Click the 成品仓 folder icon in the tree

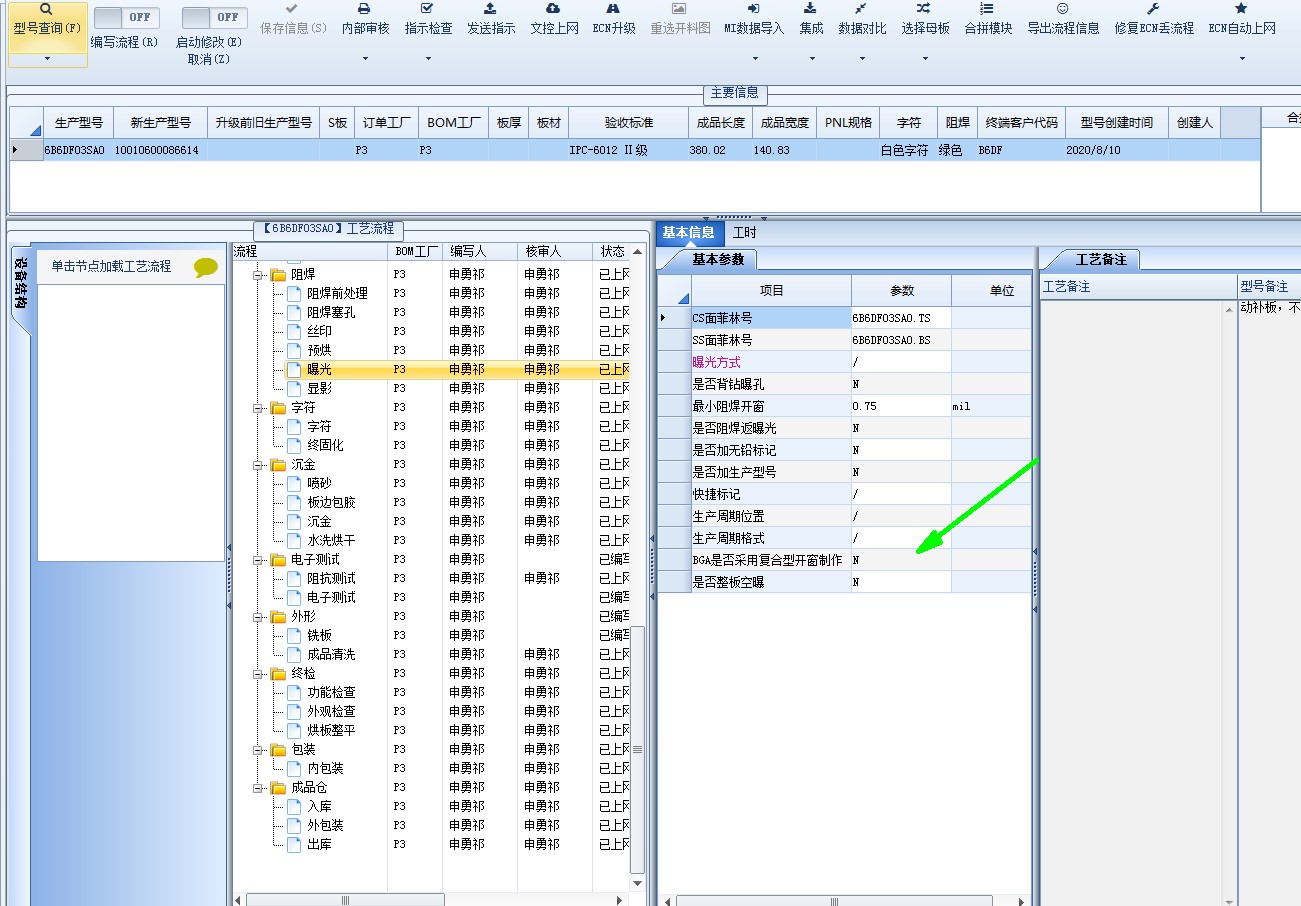coord(278,787)
